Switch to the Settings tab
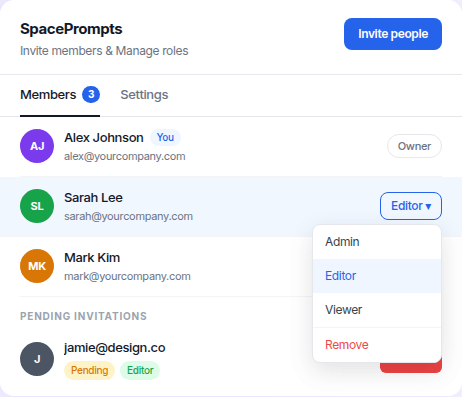This screenshot has height=397, width=462. pos(144,95)
